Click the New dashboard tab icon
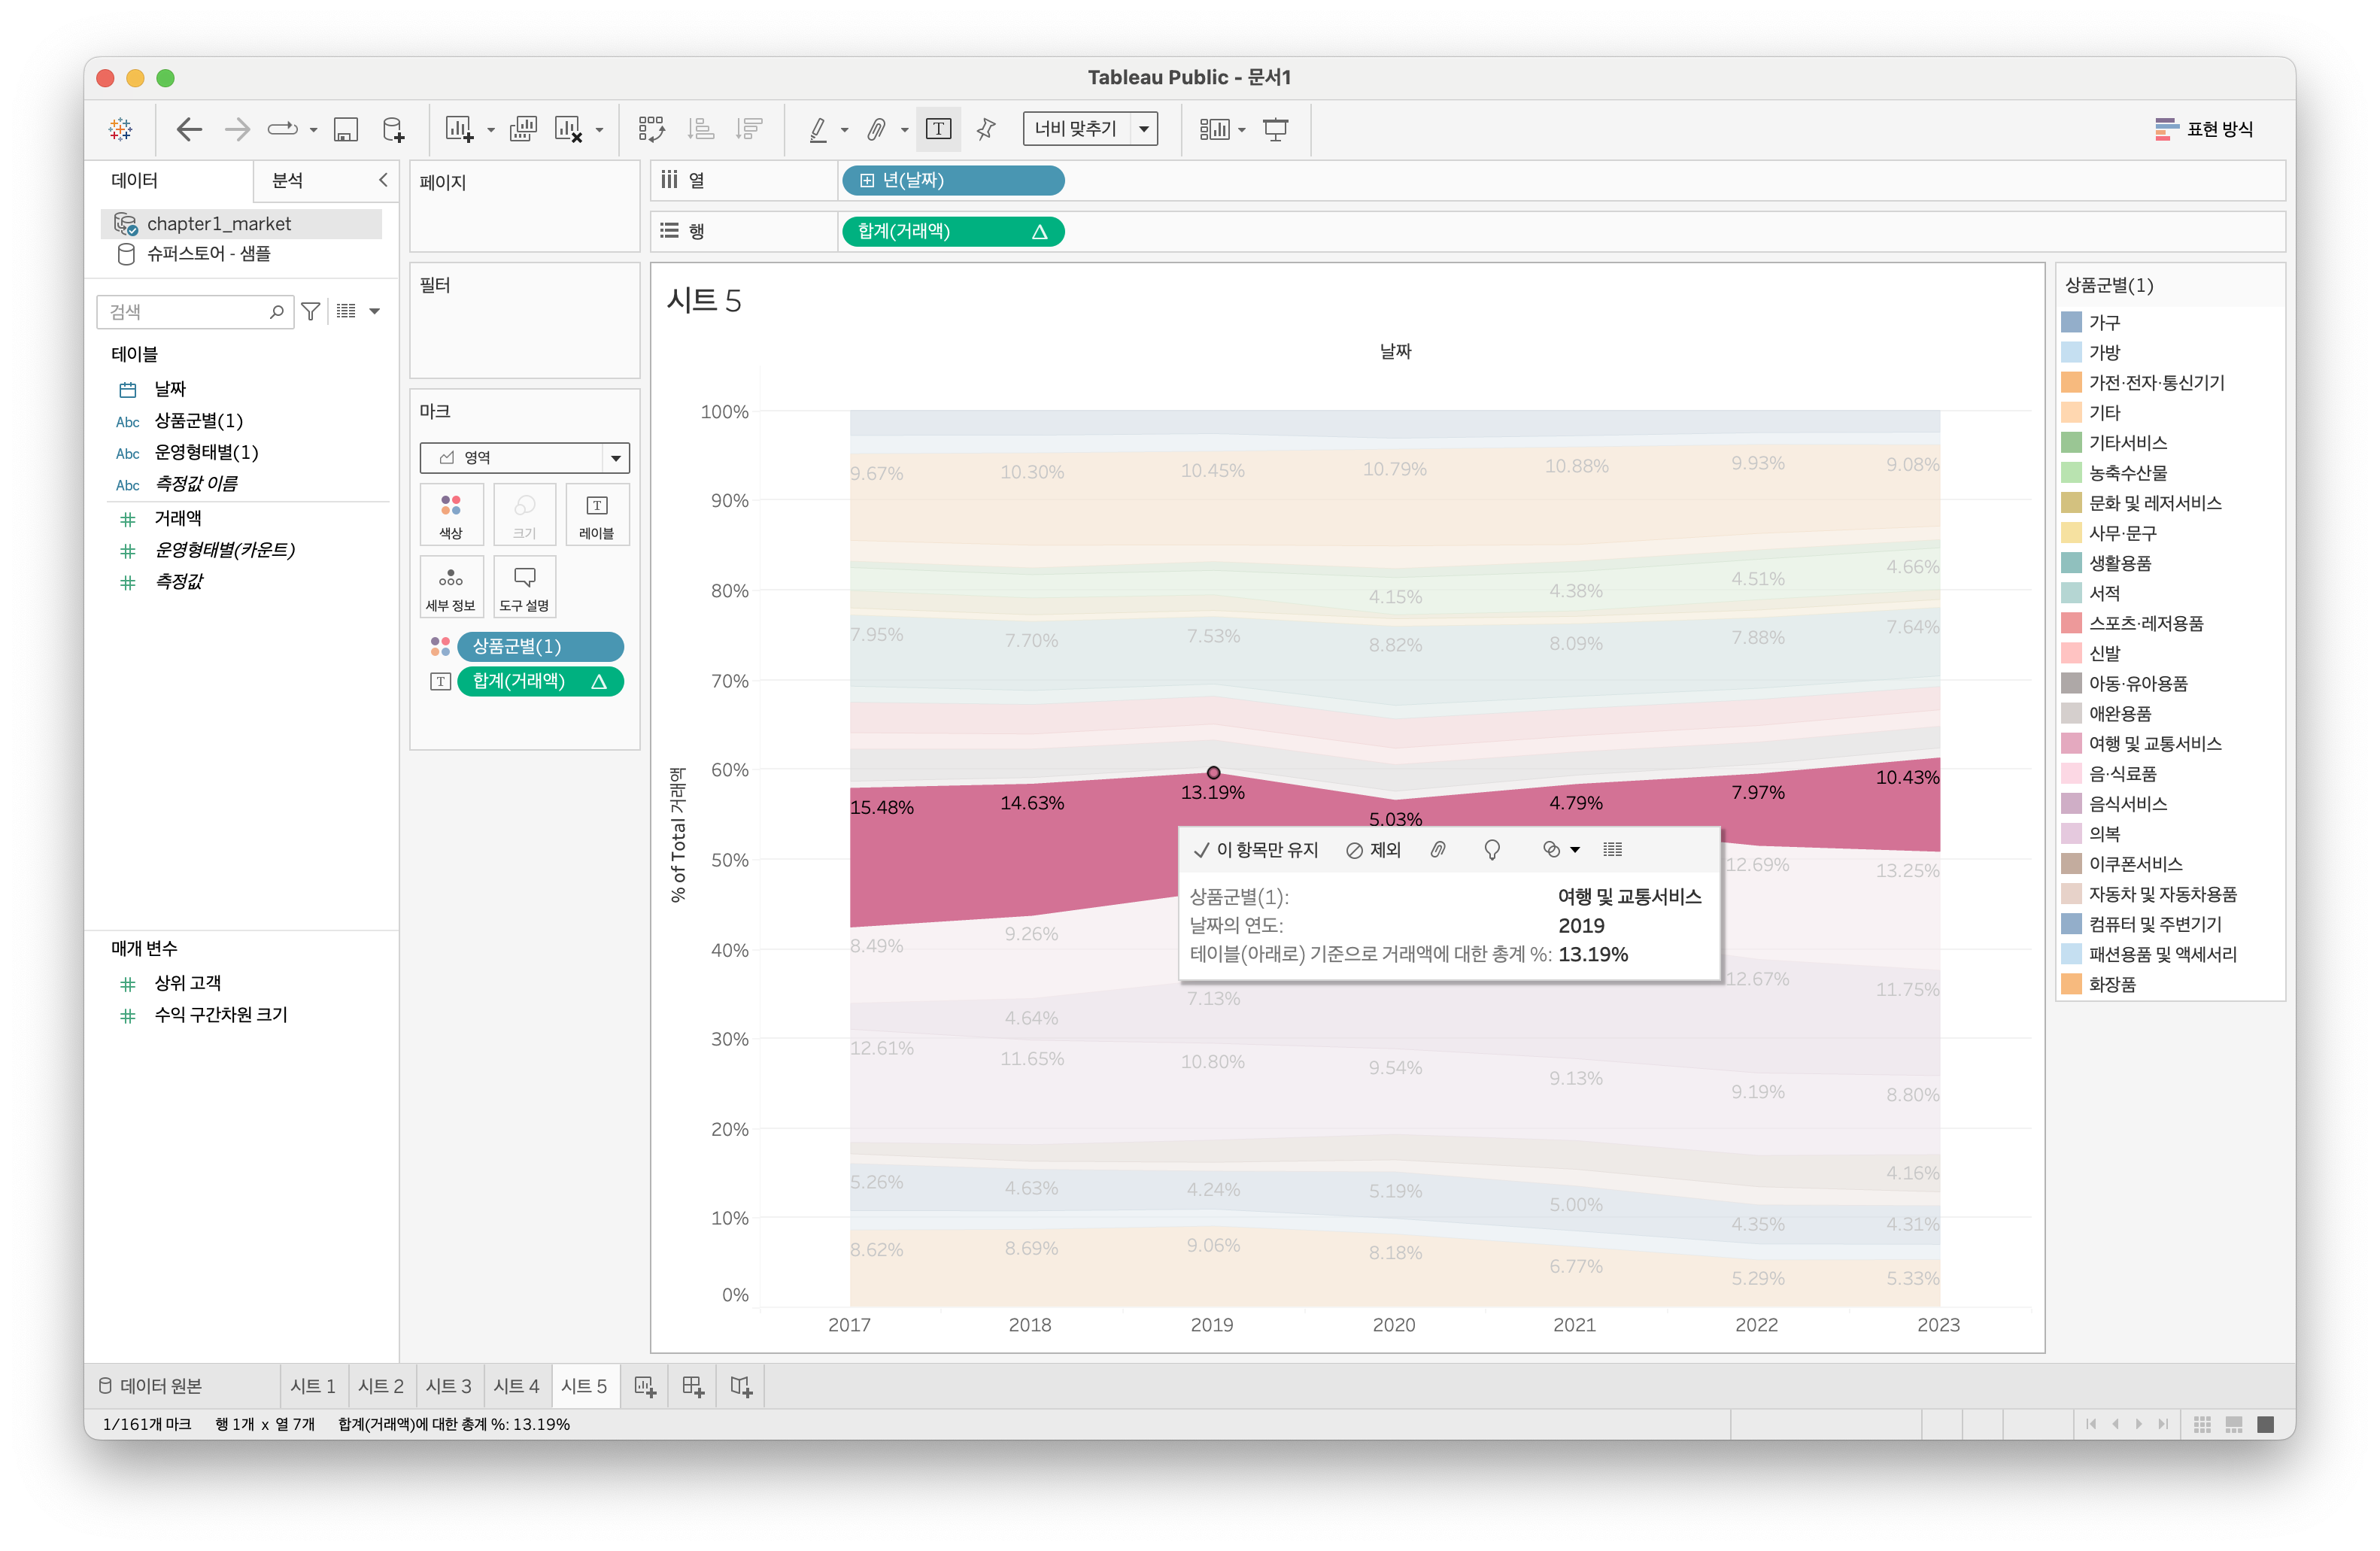 click(693, 1386)
